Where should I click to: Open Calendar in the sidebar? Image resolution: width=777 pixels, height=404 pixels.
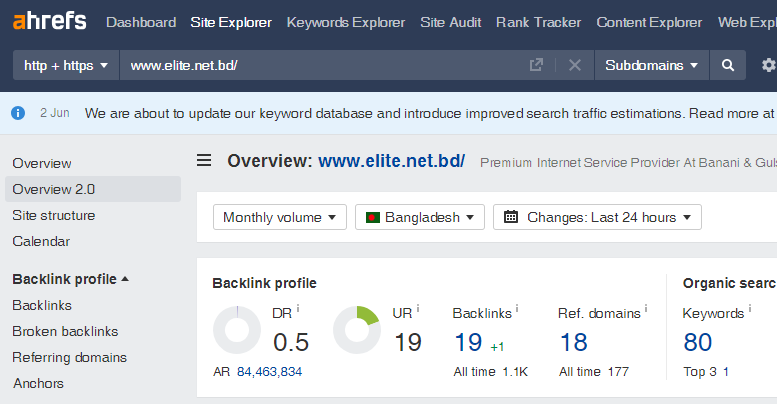[41, 241]
